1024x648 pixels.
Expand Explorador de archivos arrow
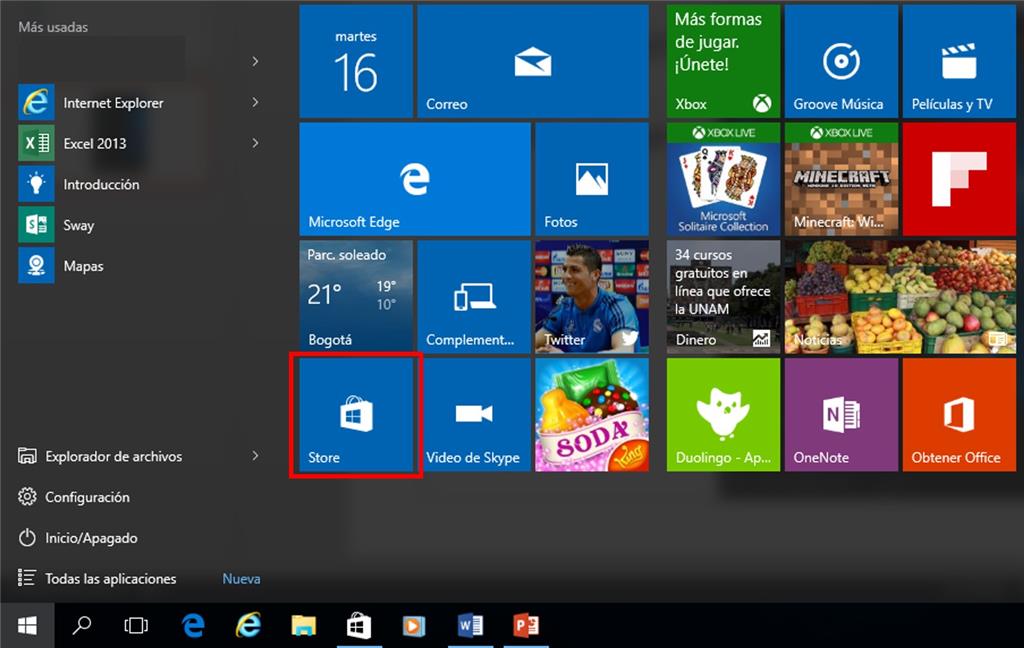click(255, 456)
